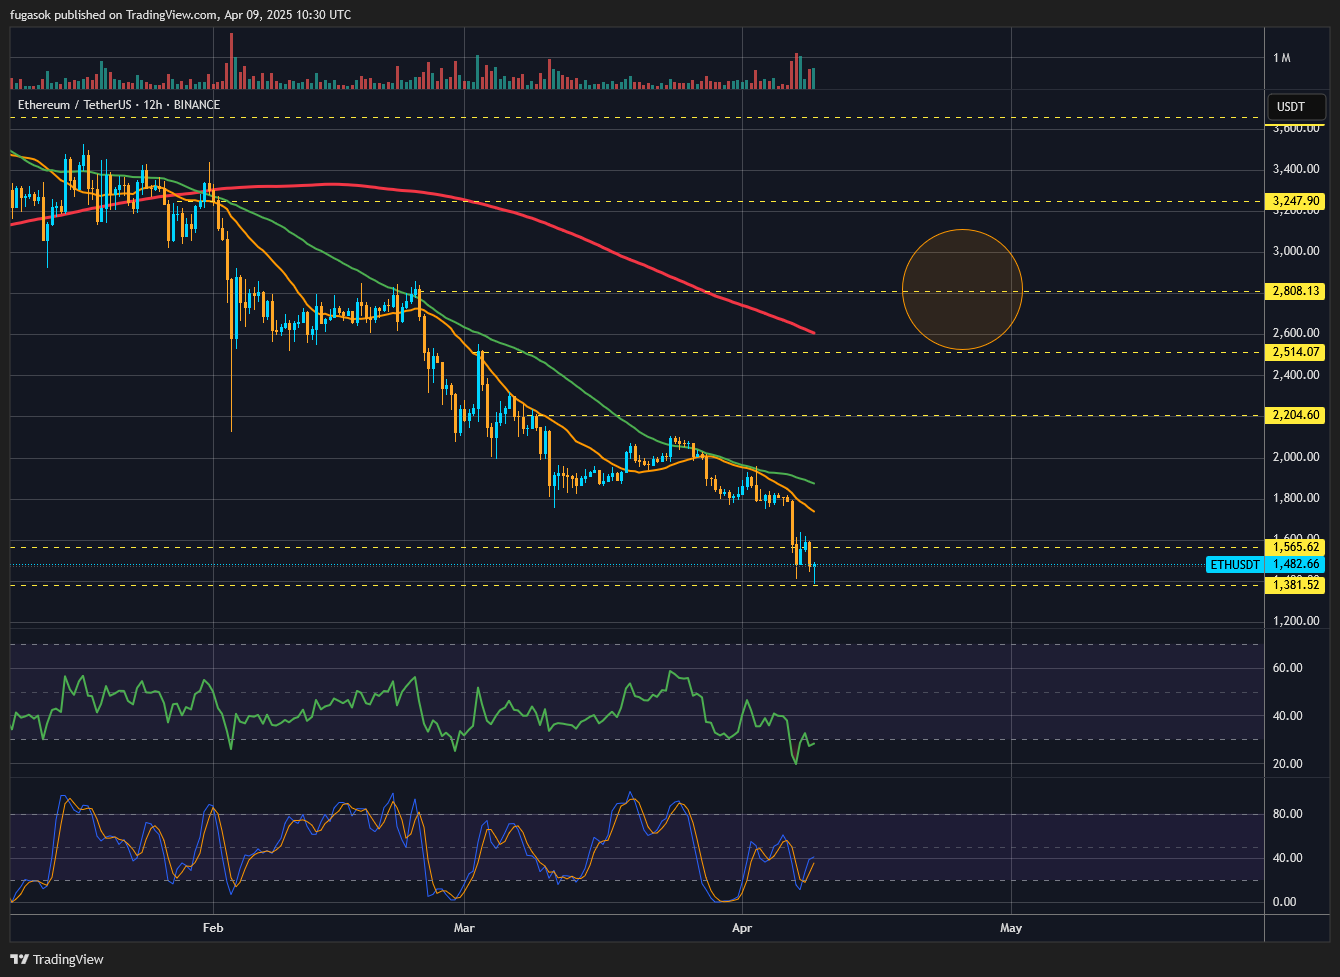
Task: Click the 2,400.00 price axis label
Action: click(x=1296, y=375)
